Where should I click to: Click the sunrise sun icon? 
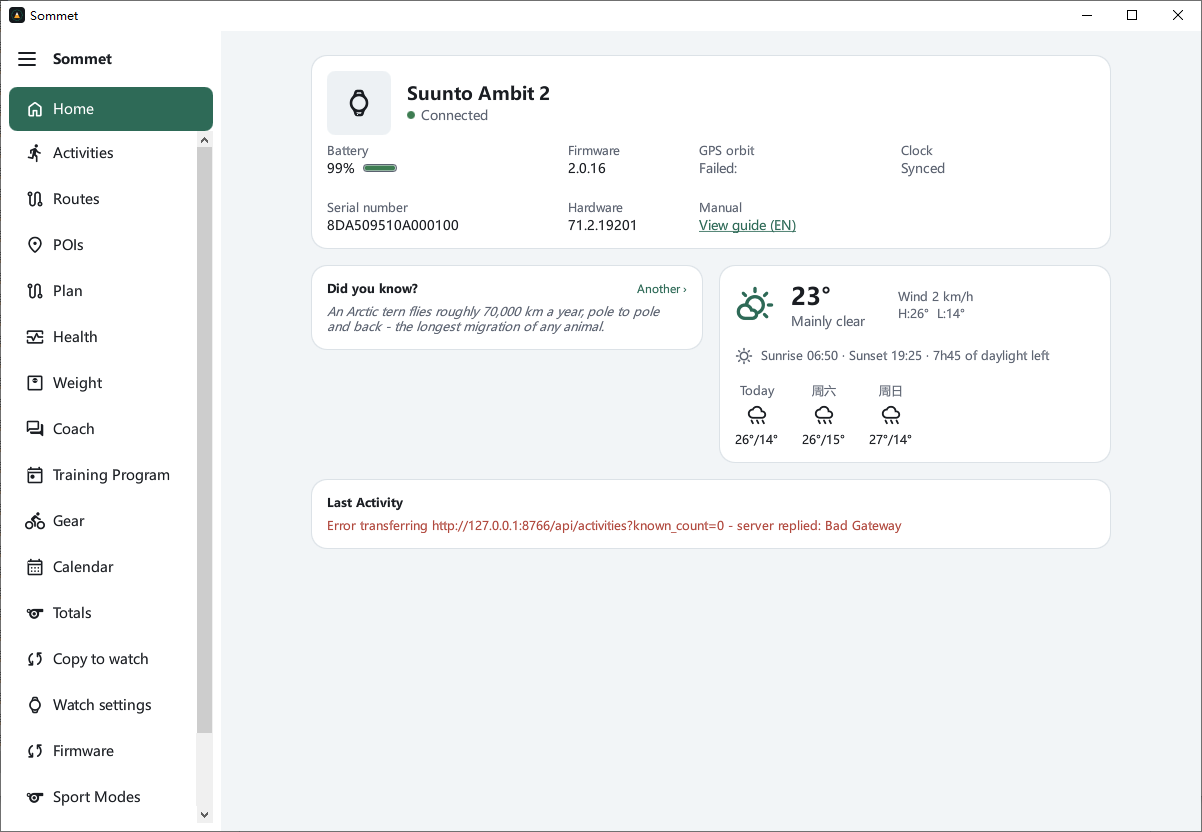[x=744, y=356]
